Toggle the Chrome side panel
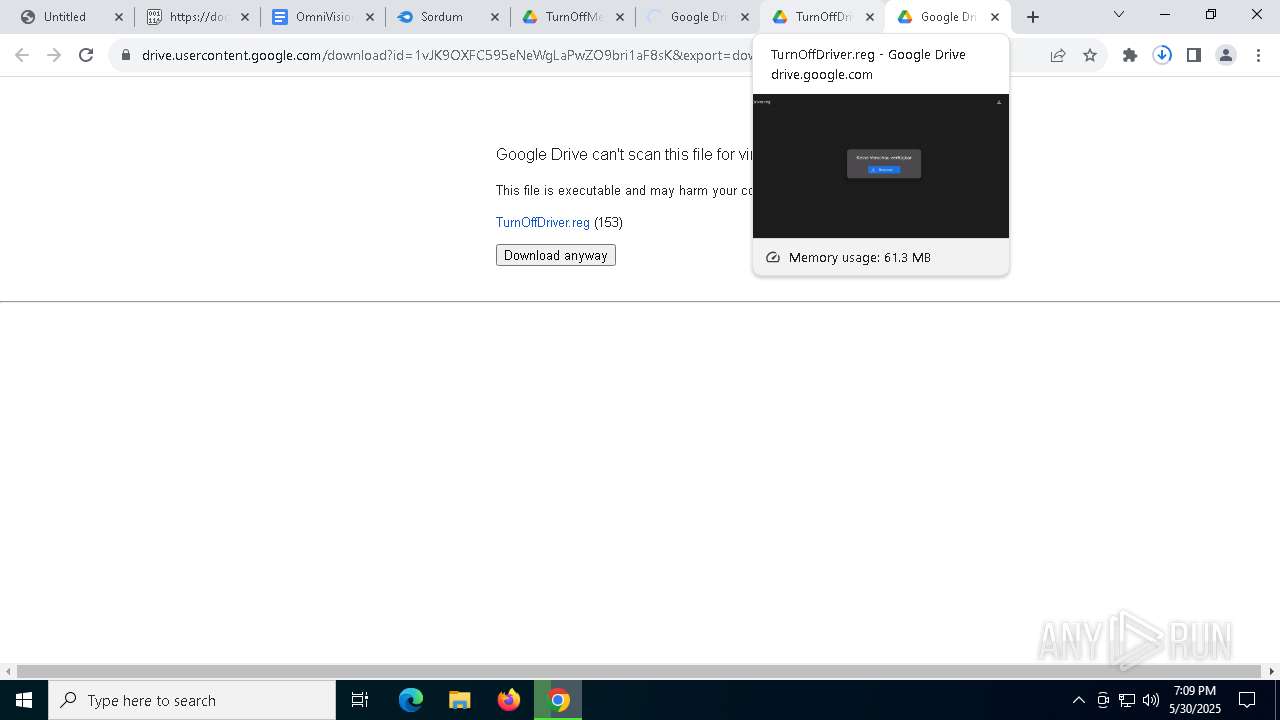The width and height of the screenshot is (1280, 720). 1194,55
